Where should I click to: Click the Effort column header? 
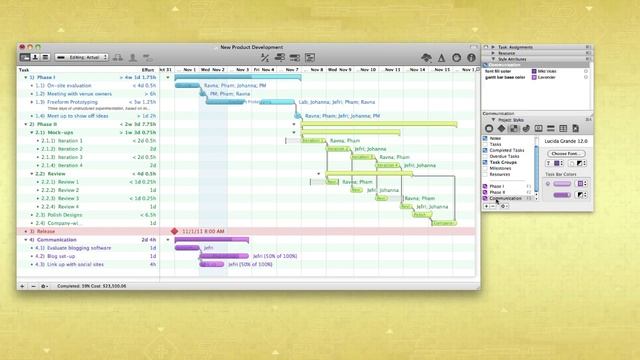(148, 70)
